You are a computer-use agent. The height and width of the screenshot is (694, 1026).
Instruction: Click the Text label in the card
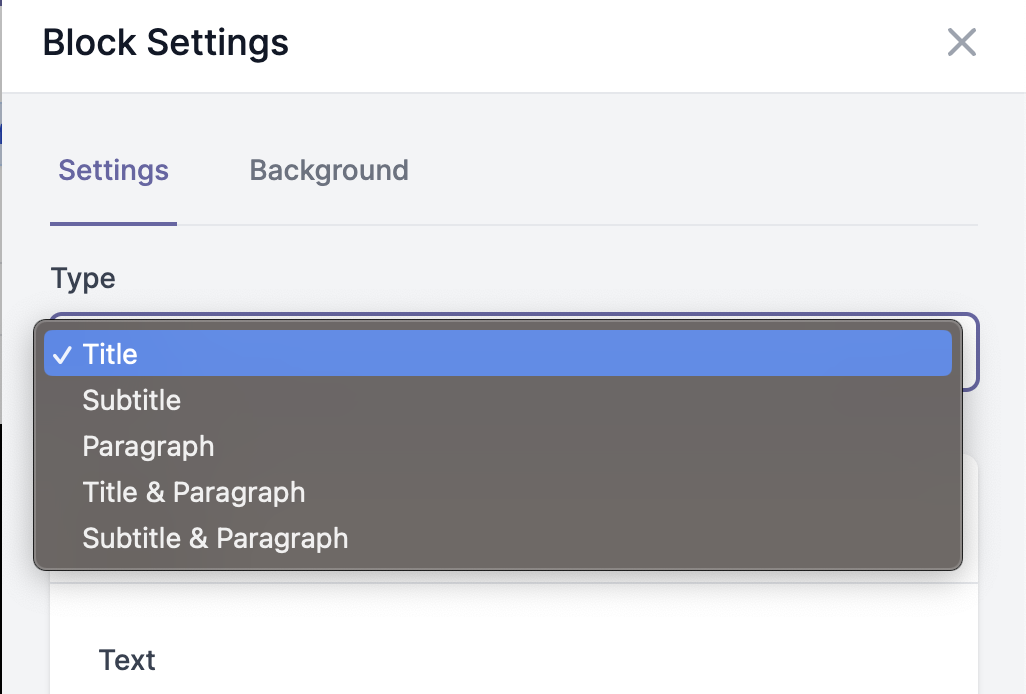pyautogui.click(x=127, y=660)
